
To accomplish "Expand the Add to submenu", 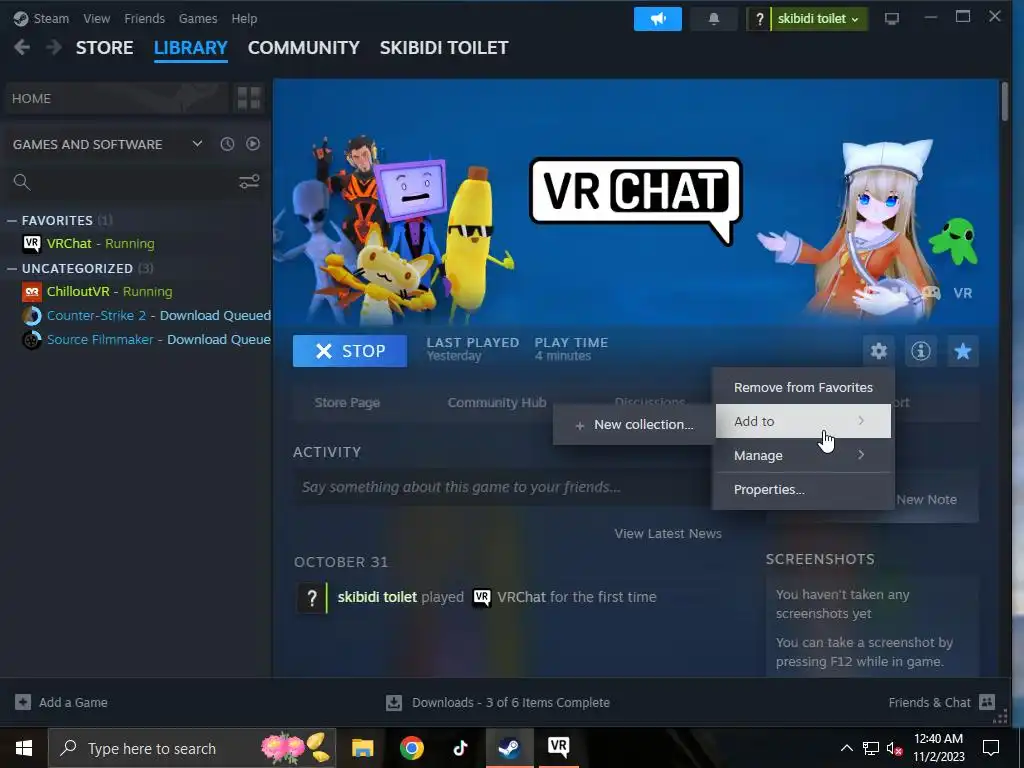I will 803,421.
